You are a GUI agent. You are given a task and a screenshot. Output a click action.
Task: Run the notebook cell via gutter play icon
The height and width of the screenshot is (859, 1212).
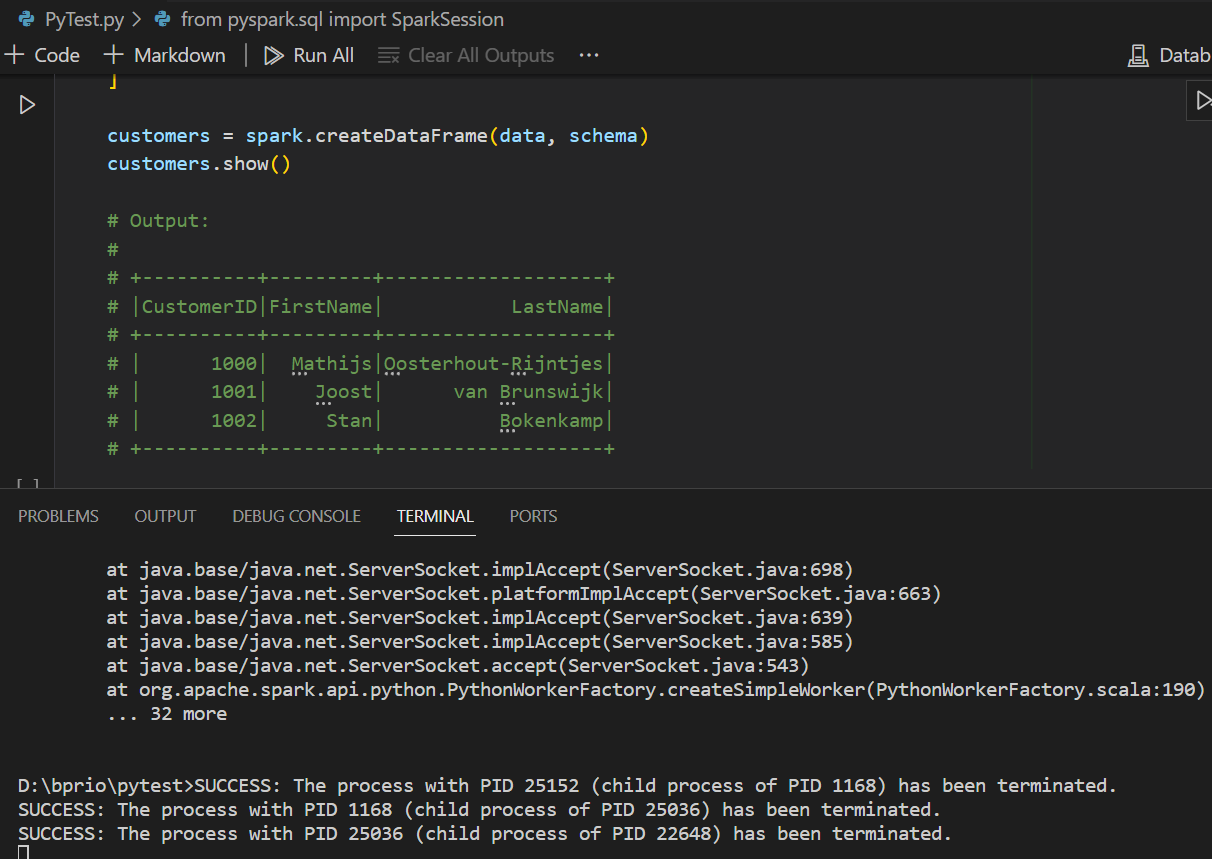pyautogui.click(x=27, y=103)
